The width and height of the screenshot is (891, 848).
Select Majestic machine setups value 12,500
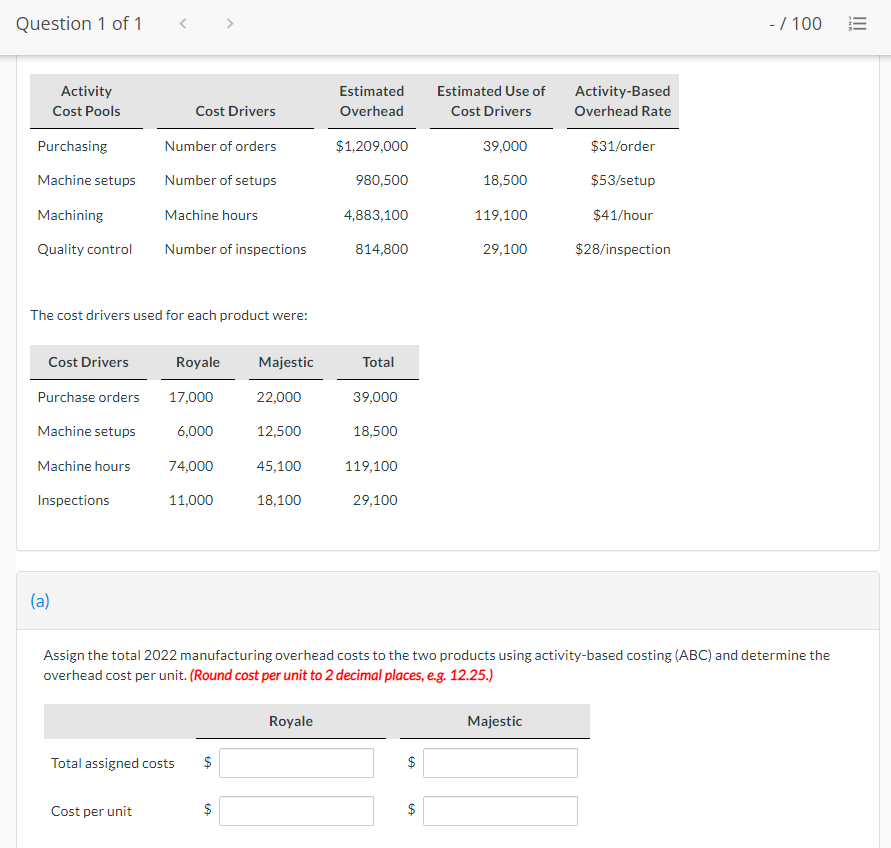coord(278,431)
